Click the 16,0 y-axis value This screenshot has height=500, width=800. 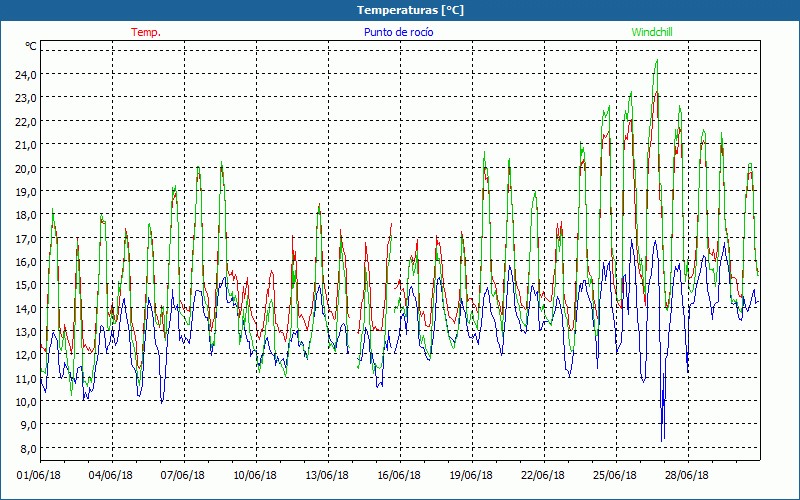[x=26, y=262]
